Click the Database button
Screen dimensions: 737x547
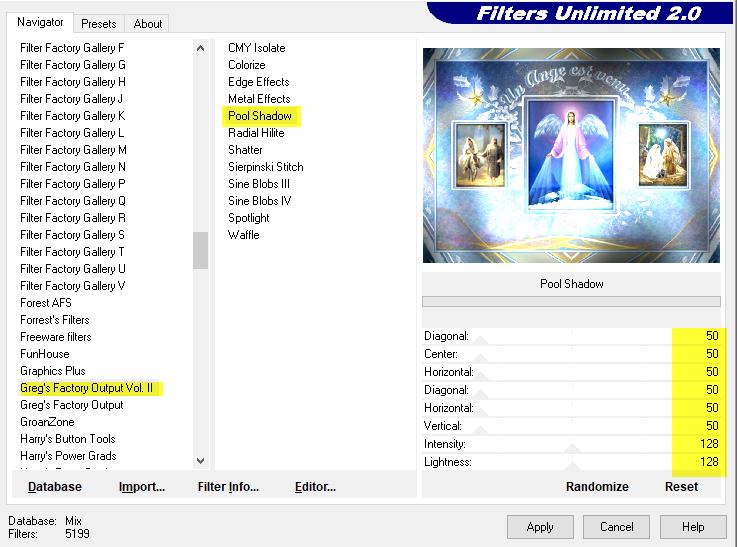[55, 487]
